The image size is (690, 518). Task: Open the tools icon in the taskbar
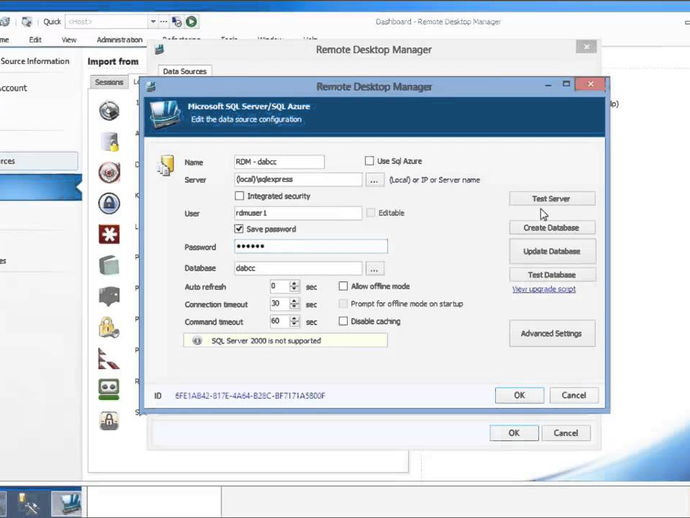29,503
